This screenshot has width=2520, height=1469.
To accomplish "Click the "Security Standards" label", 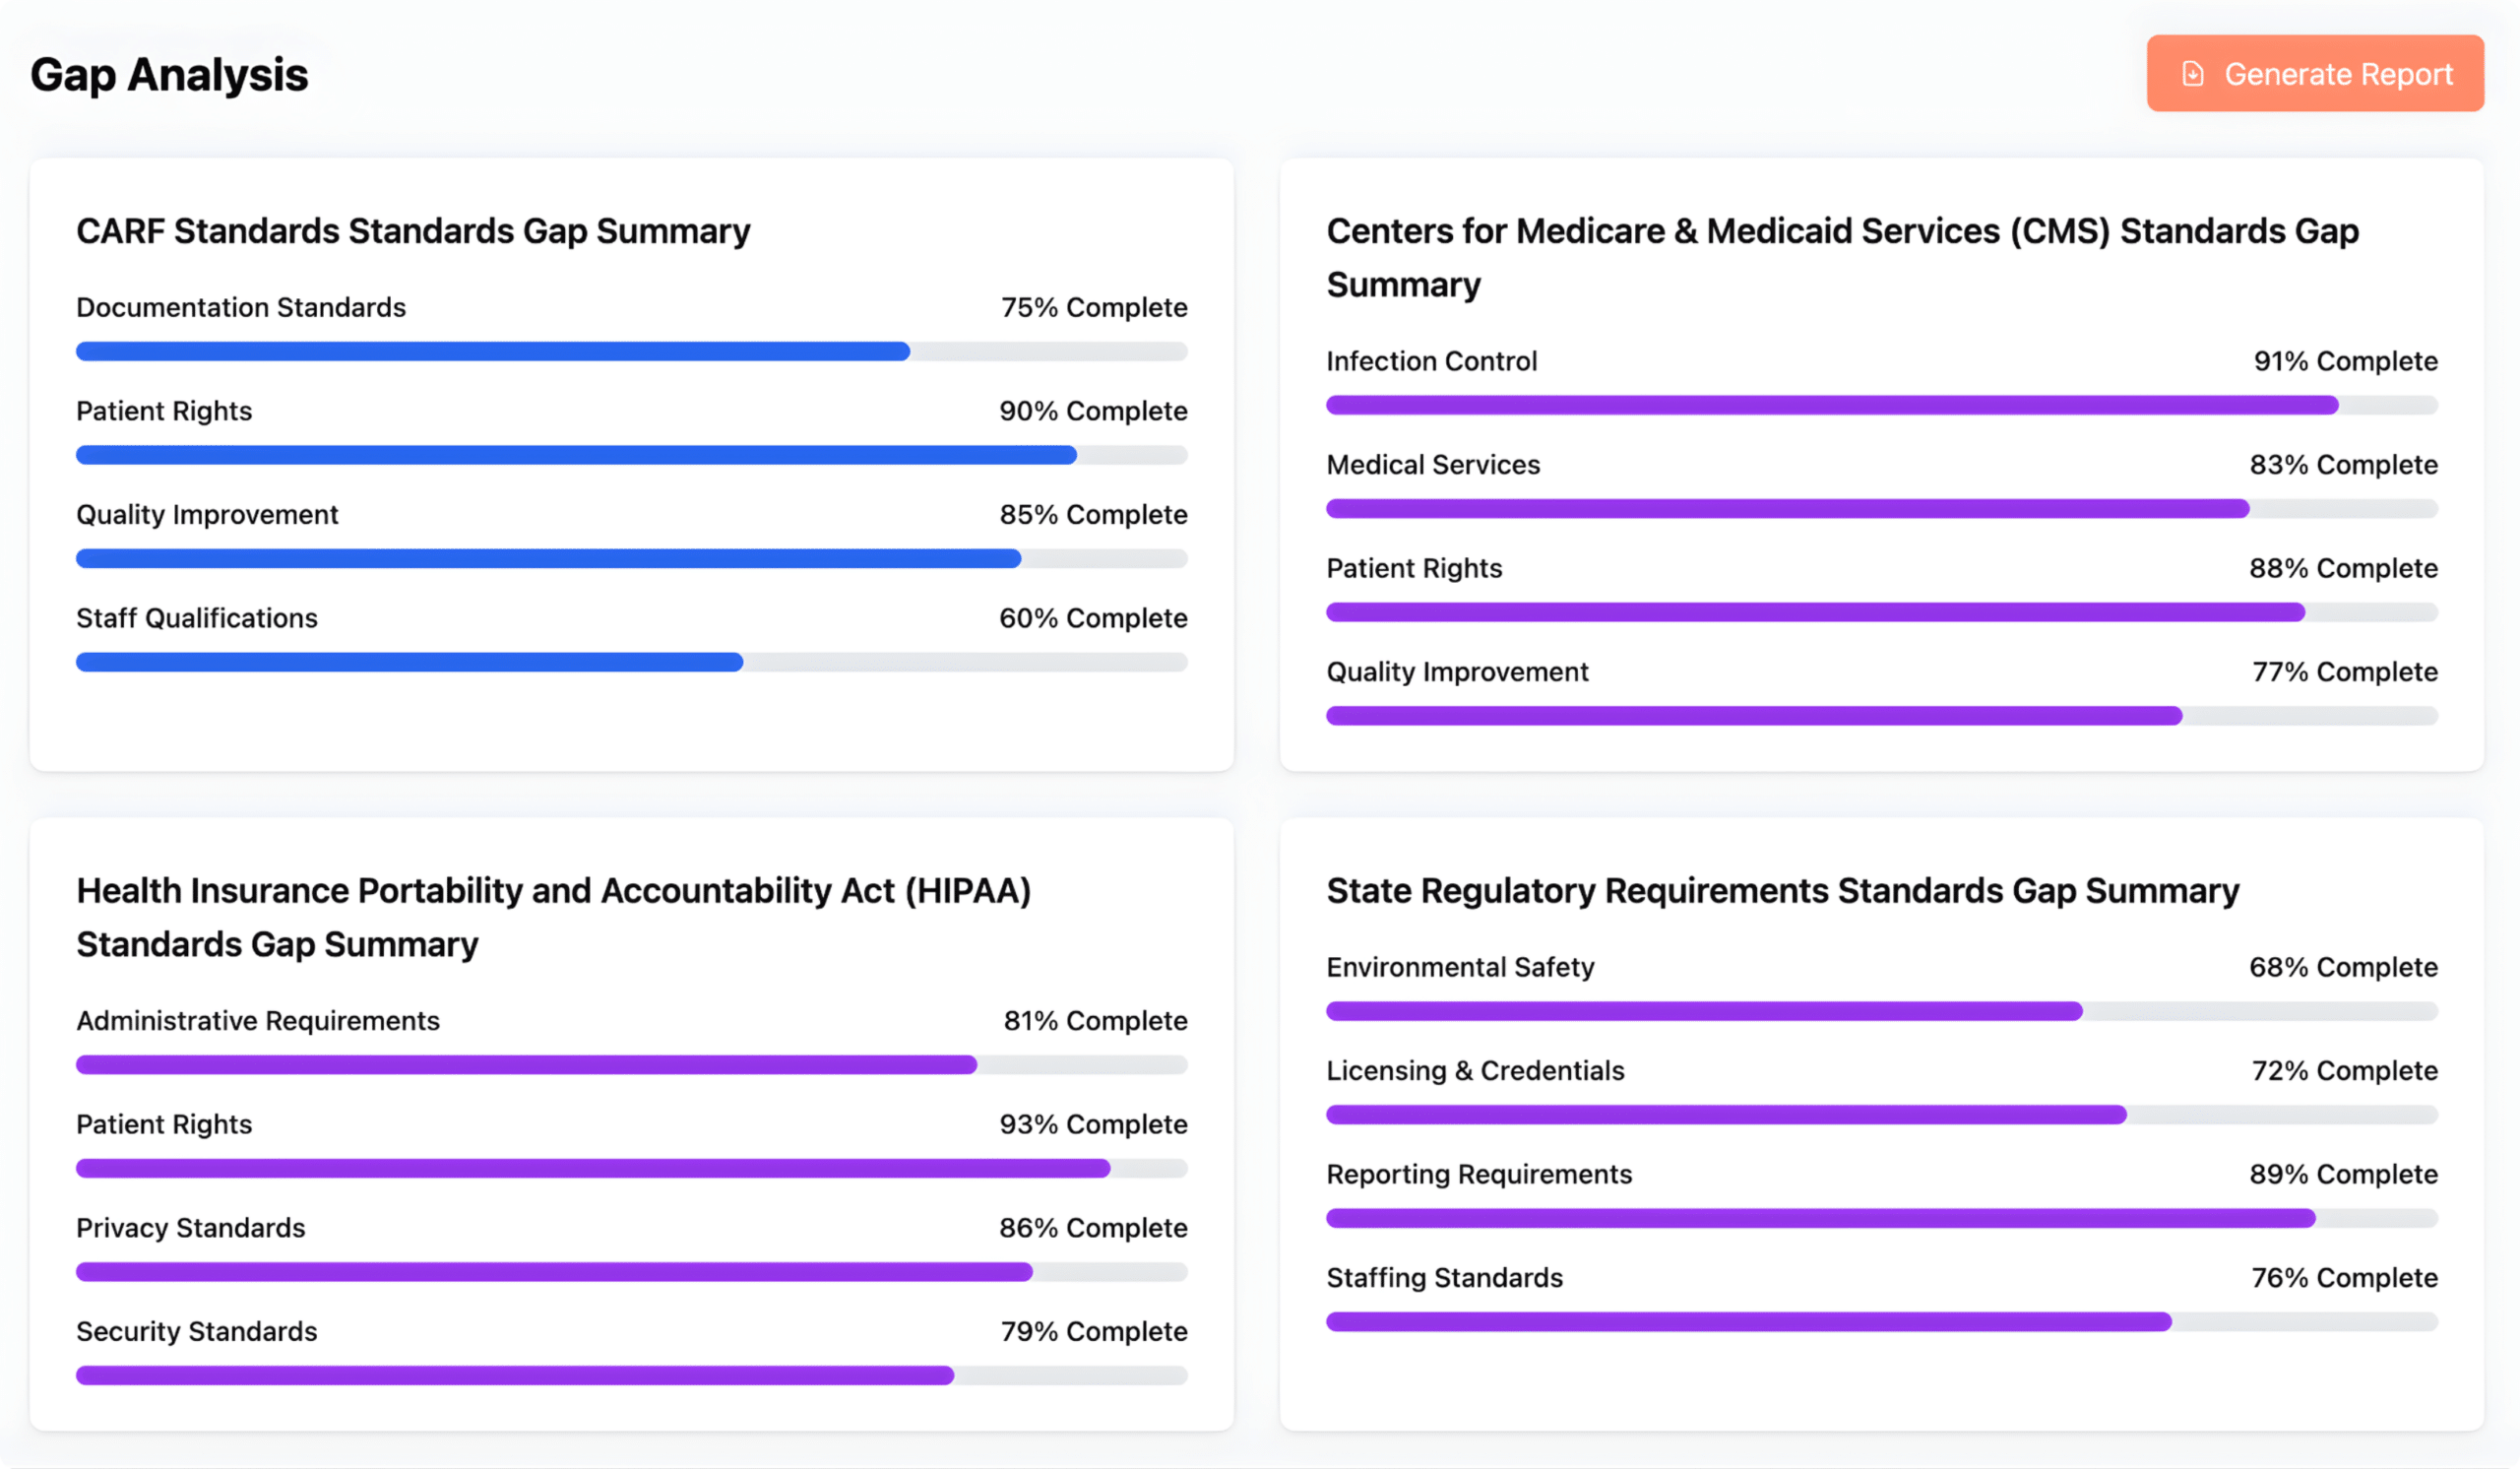I will pos(197,1332).
